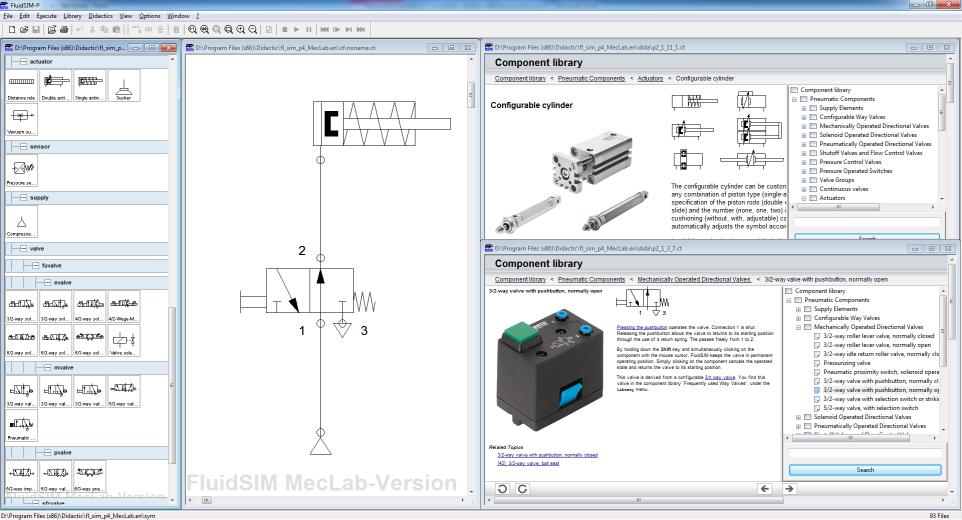Click the clockwise rotate icon below the valve photo
The height and width of the screenshot is (520, 962).
(522, 489)
